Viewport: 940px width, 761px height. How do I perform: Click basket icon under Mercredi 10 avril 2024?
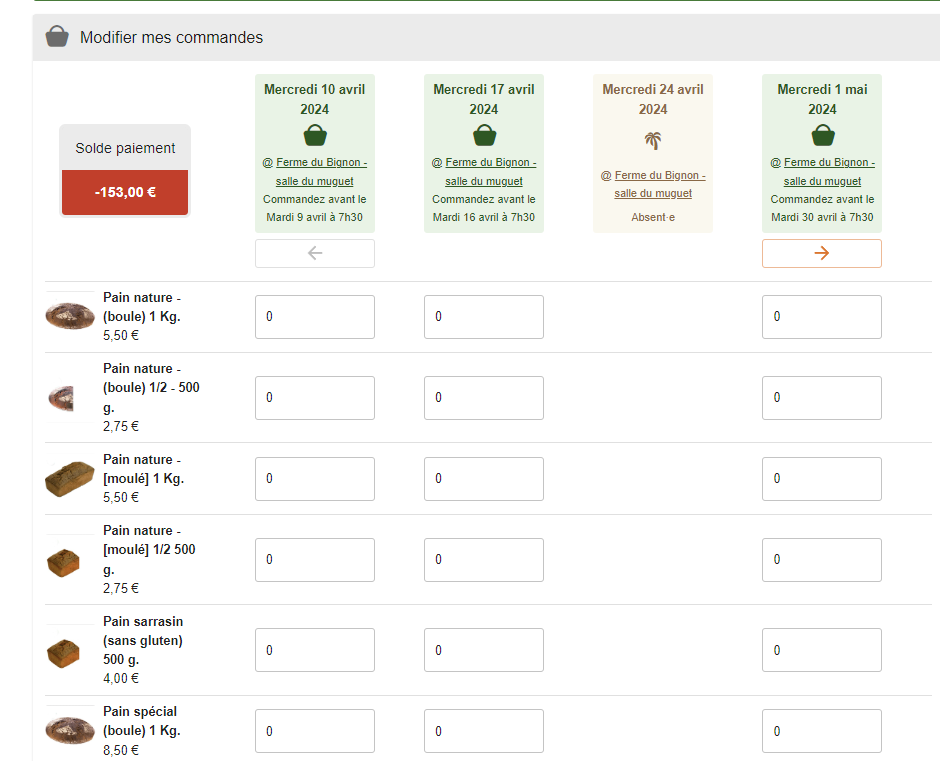(x=315, y=135)
